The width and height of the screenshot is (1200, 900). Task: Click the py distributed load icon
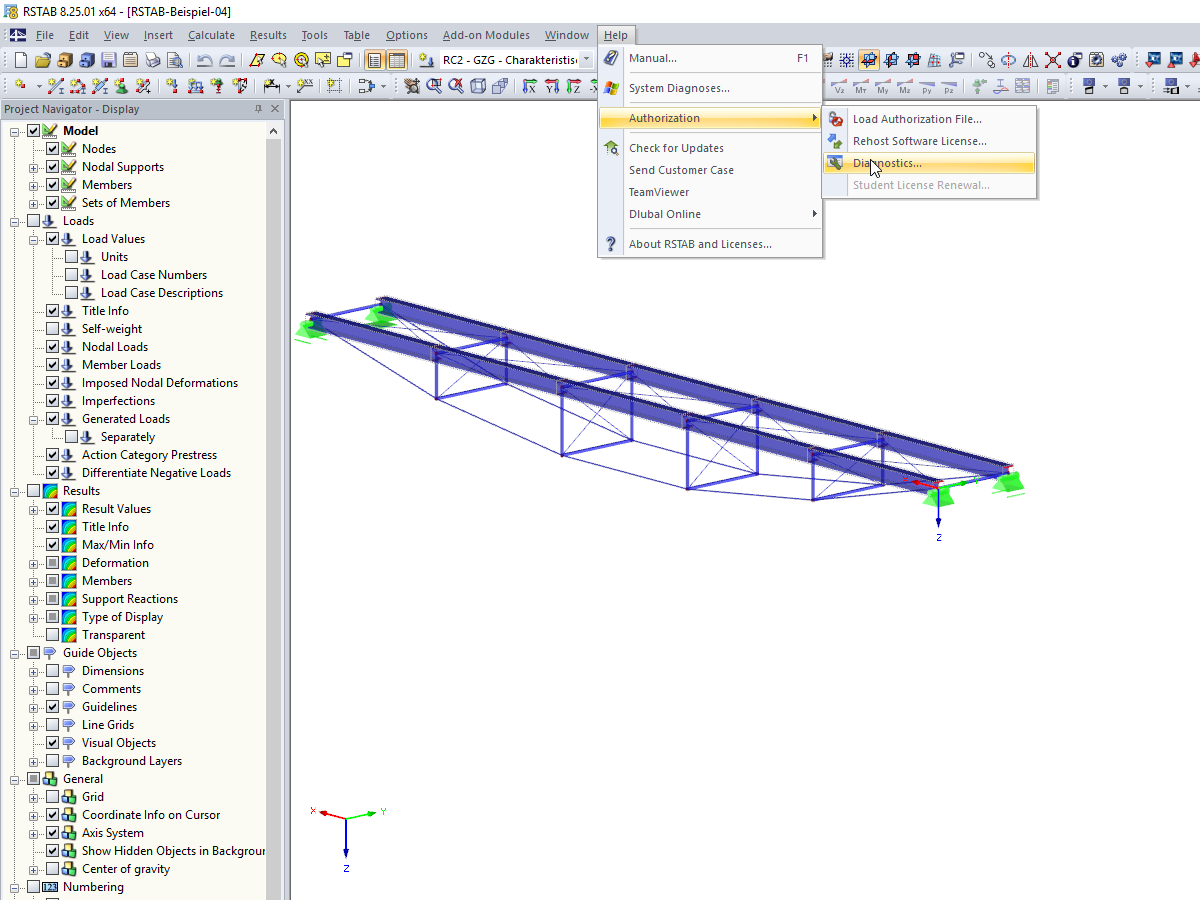[927, 86]
